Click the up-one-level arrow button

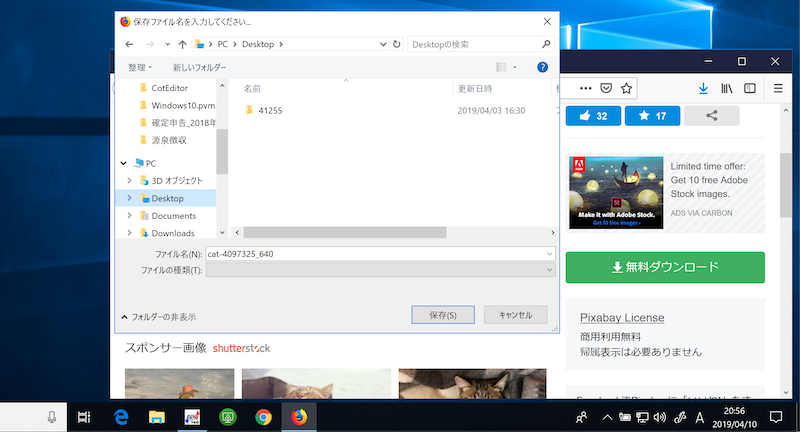click(x=182, y=44)
